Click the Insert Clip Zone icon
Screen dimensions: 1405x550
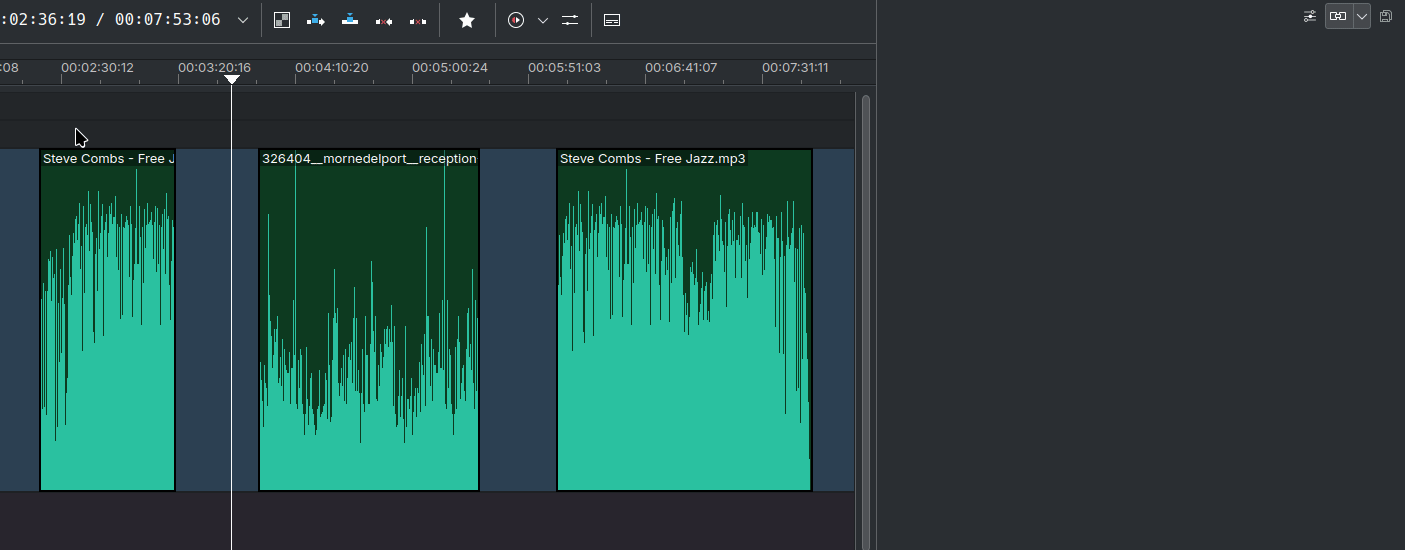click(316, 20)
